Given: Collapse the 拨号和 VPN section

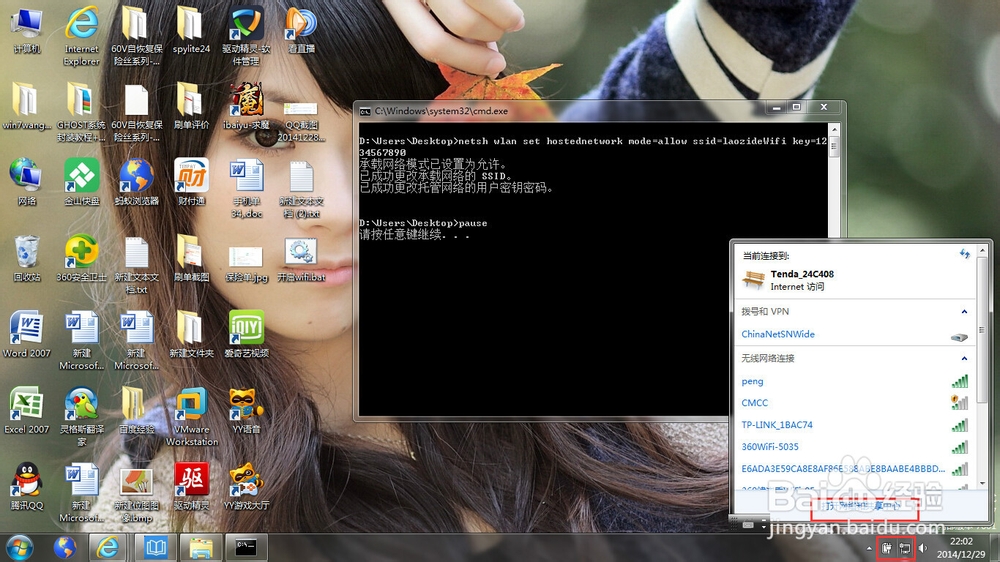Looking at the screenshot, I should click(x=964, y=311).
